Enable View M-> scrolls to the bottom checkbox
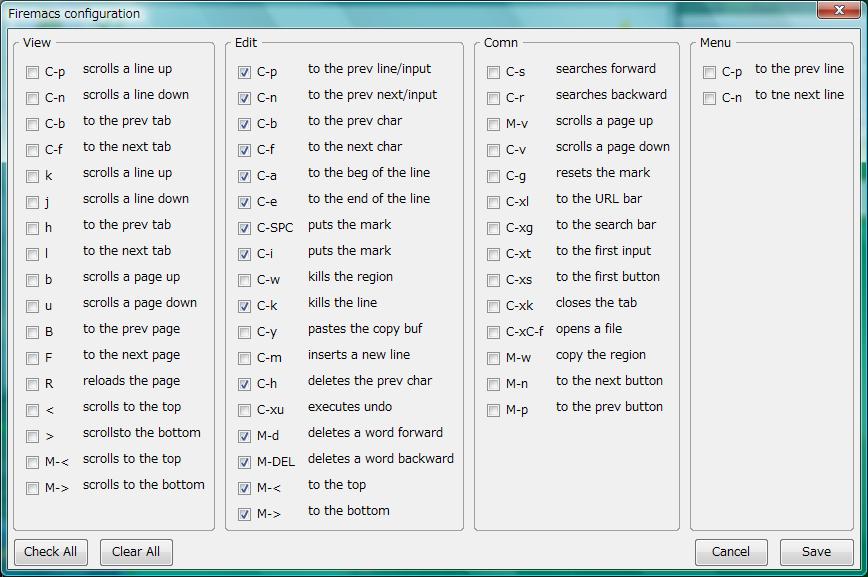 (33, 488)
